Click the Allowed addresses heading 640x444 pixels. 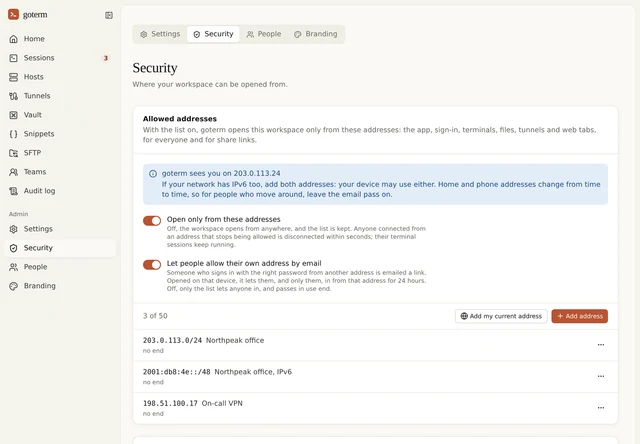[180, 119]
